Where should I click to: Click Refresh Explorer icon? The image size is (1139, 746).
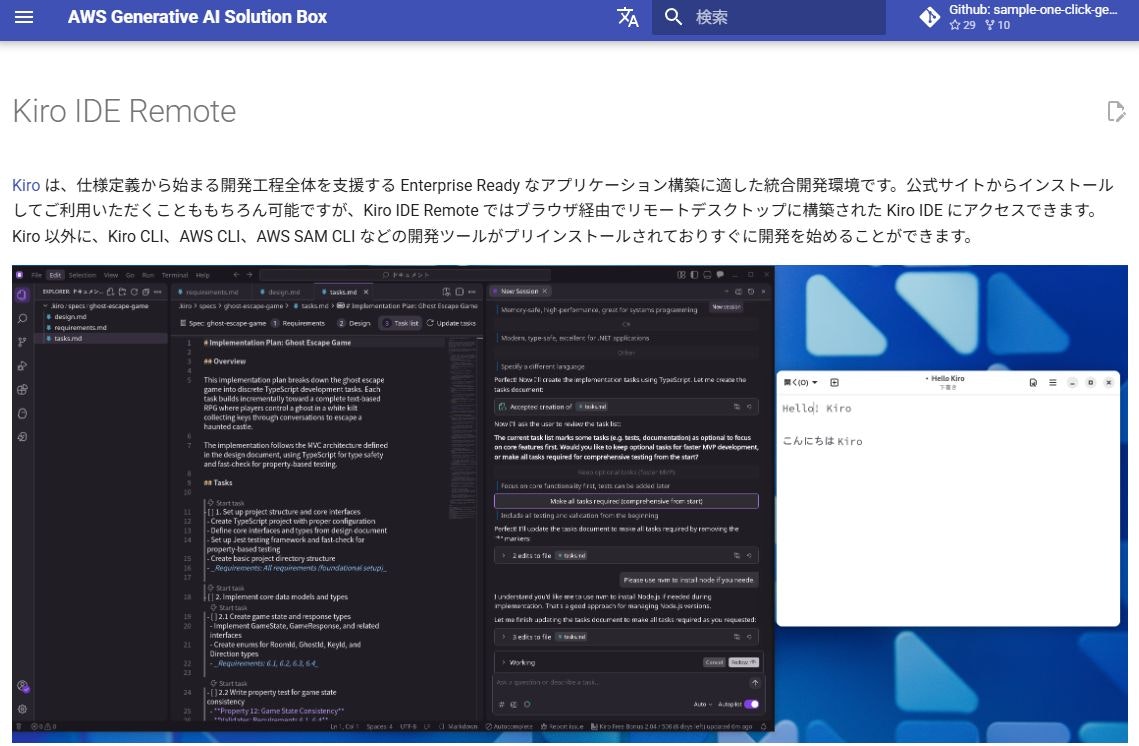(134, 292)
